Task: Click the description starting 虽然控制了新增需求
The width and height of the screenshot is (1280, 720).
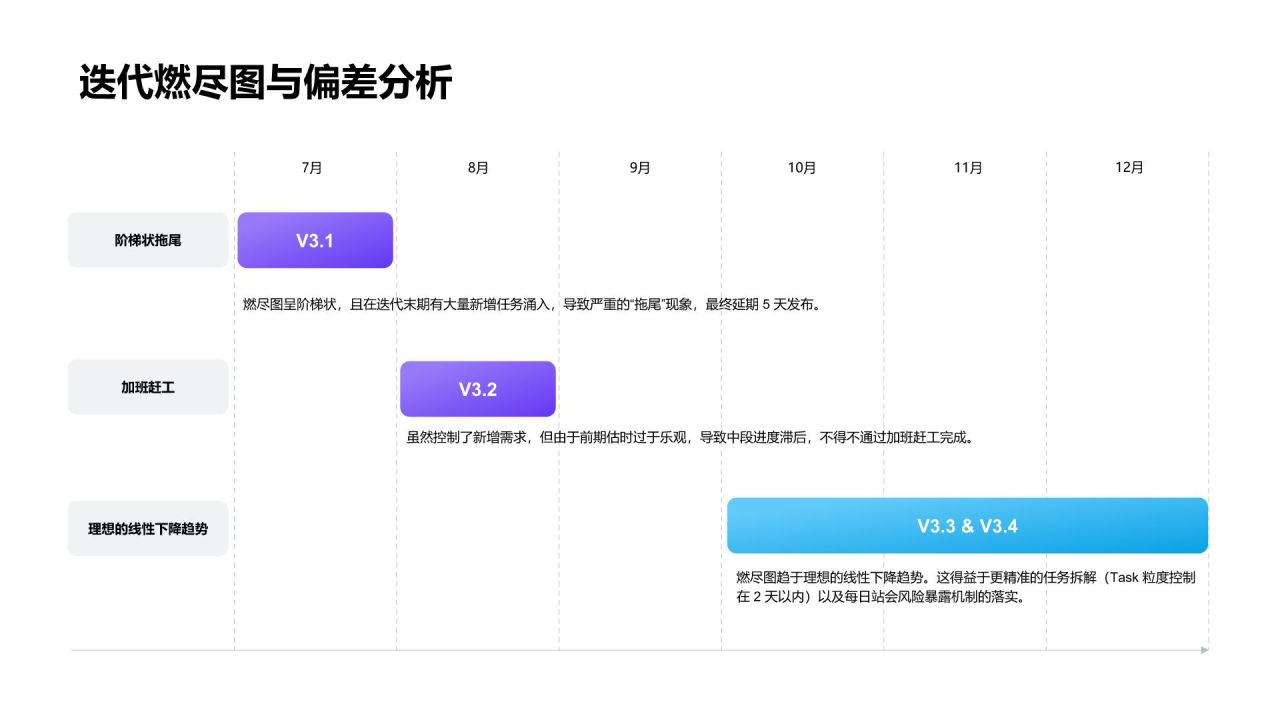Action: pos(690,437)
